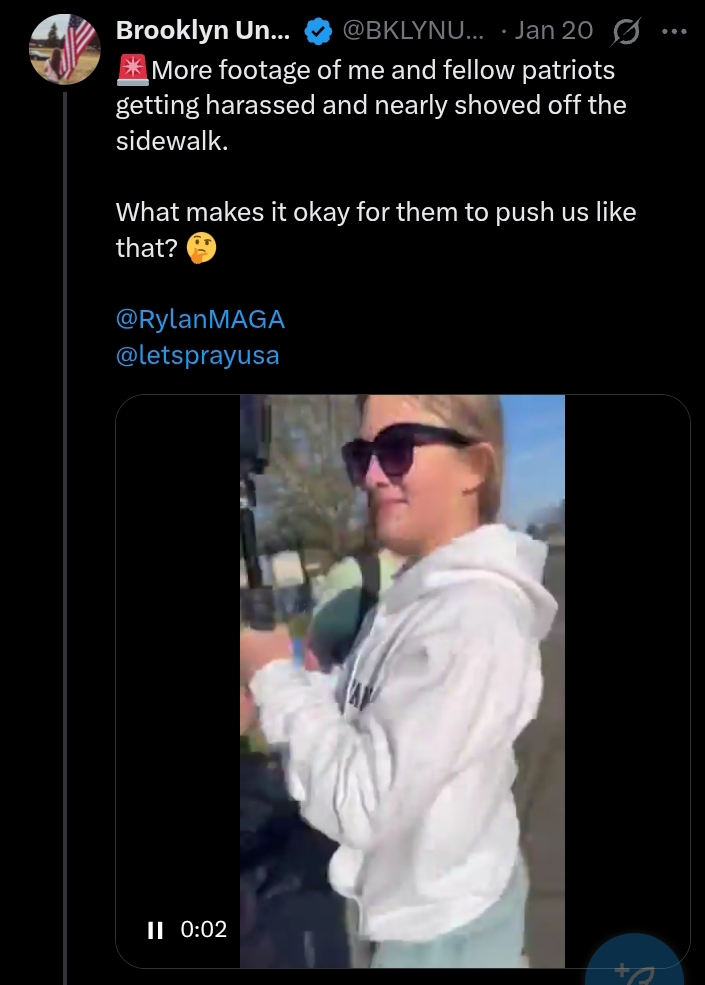Click the blue verified badge
The image size is (705, 985).
[x=318, y=32]
